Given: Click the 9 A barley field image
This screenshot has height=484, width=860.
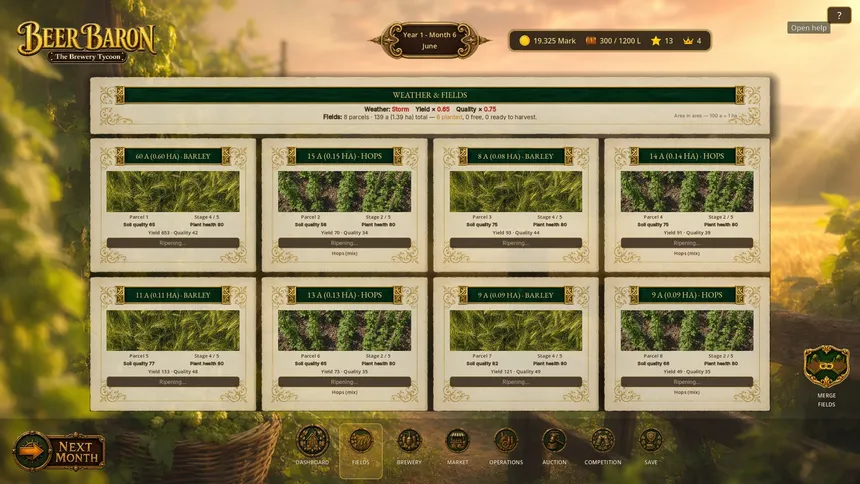Looking at the screenshot, I should coord(516,330).
